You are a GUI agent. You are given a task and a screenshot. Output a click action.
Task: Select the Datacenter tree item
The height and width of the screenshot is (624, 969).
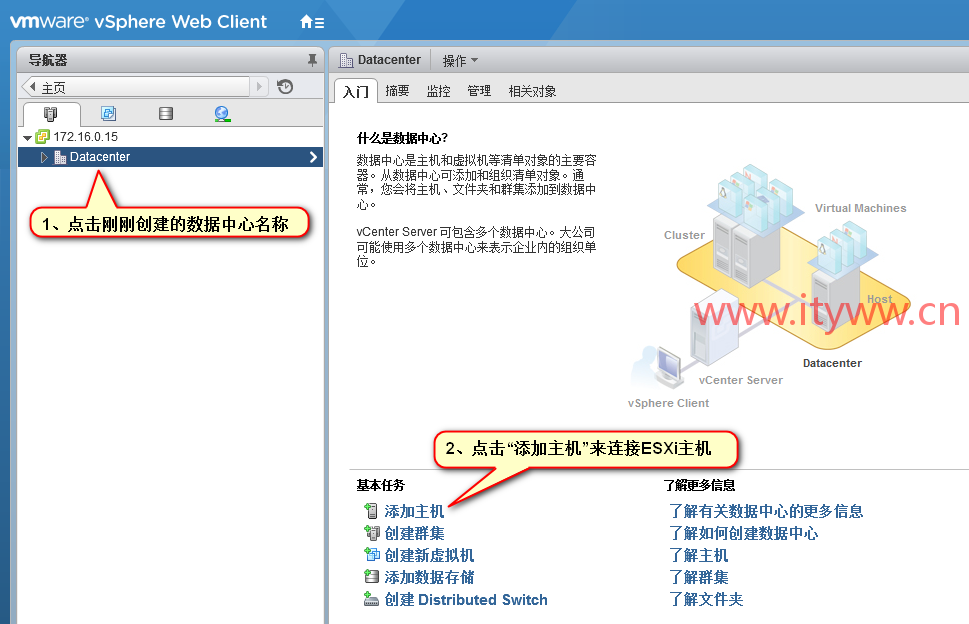coord(171,157)
